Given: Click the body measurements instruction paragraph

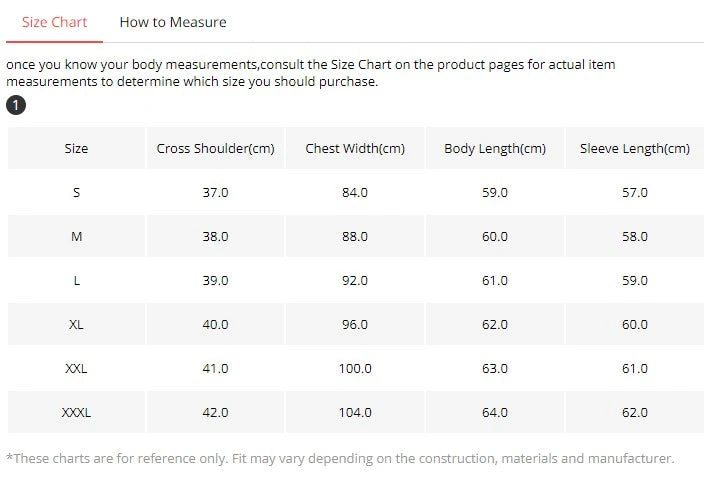Looking at the screenshot, I should tap(311, 73).
